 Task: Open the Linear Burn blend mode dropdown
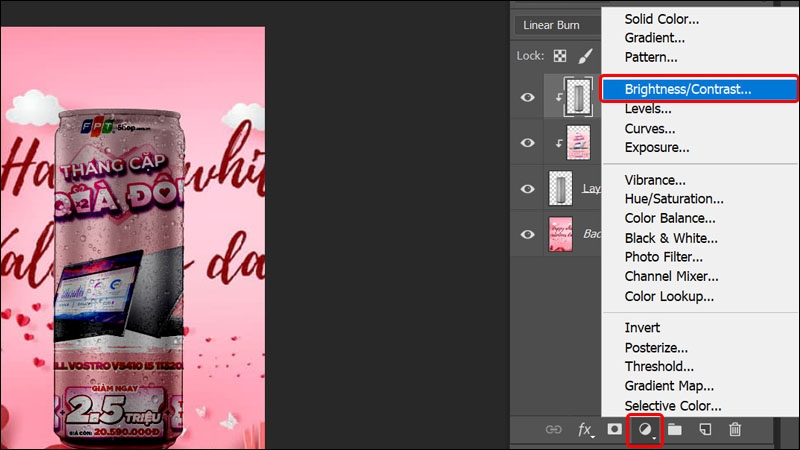[x=557, y=25]
